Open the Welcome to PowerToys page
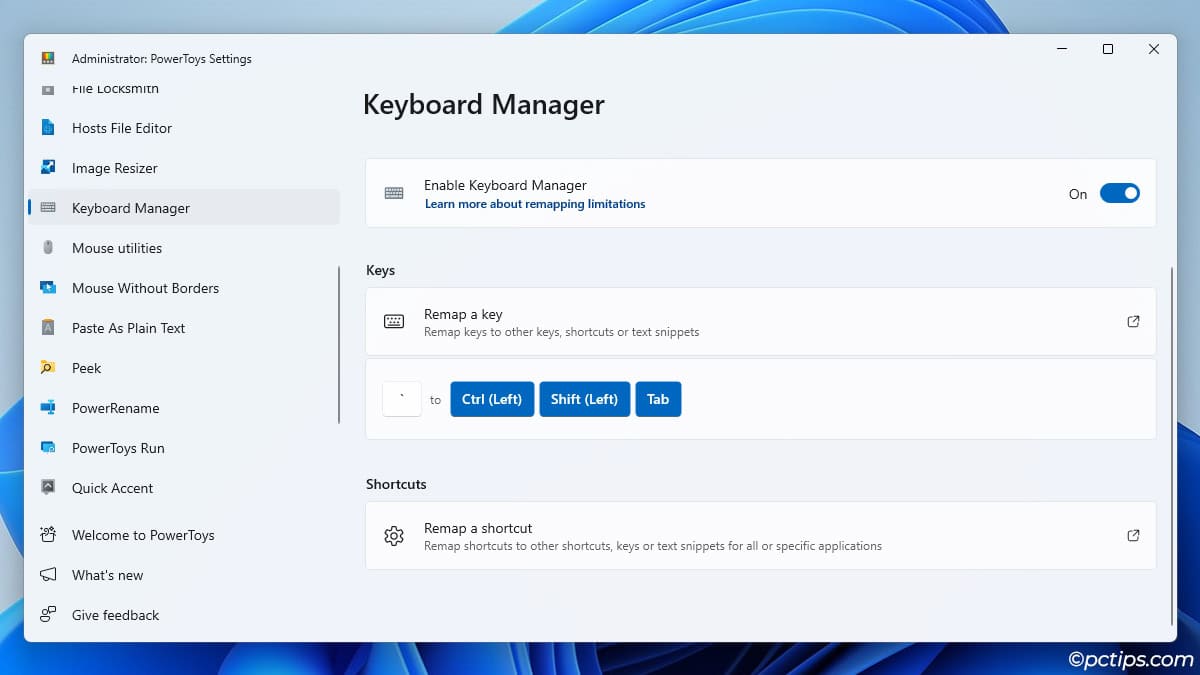The image size is (1200, 675). pos(143,535)
